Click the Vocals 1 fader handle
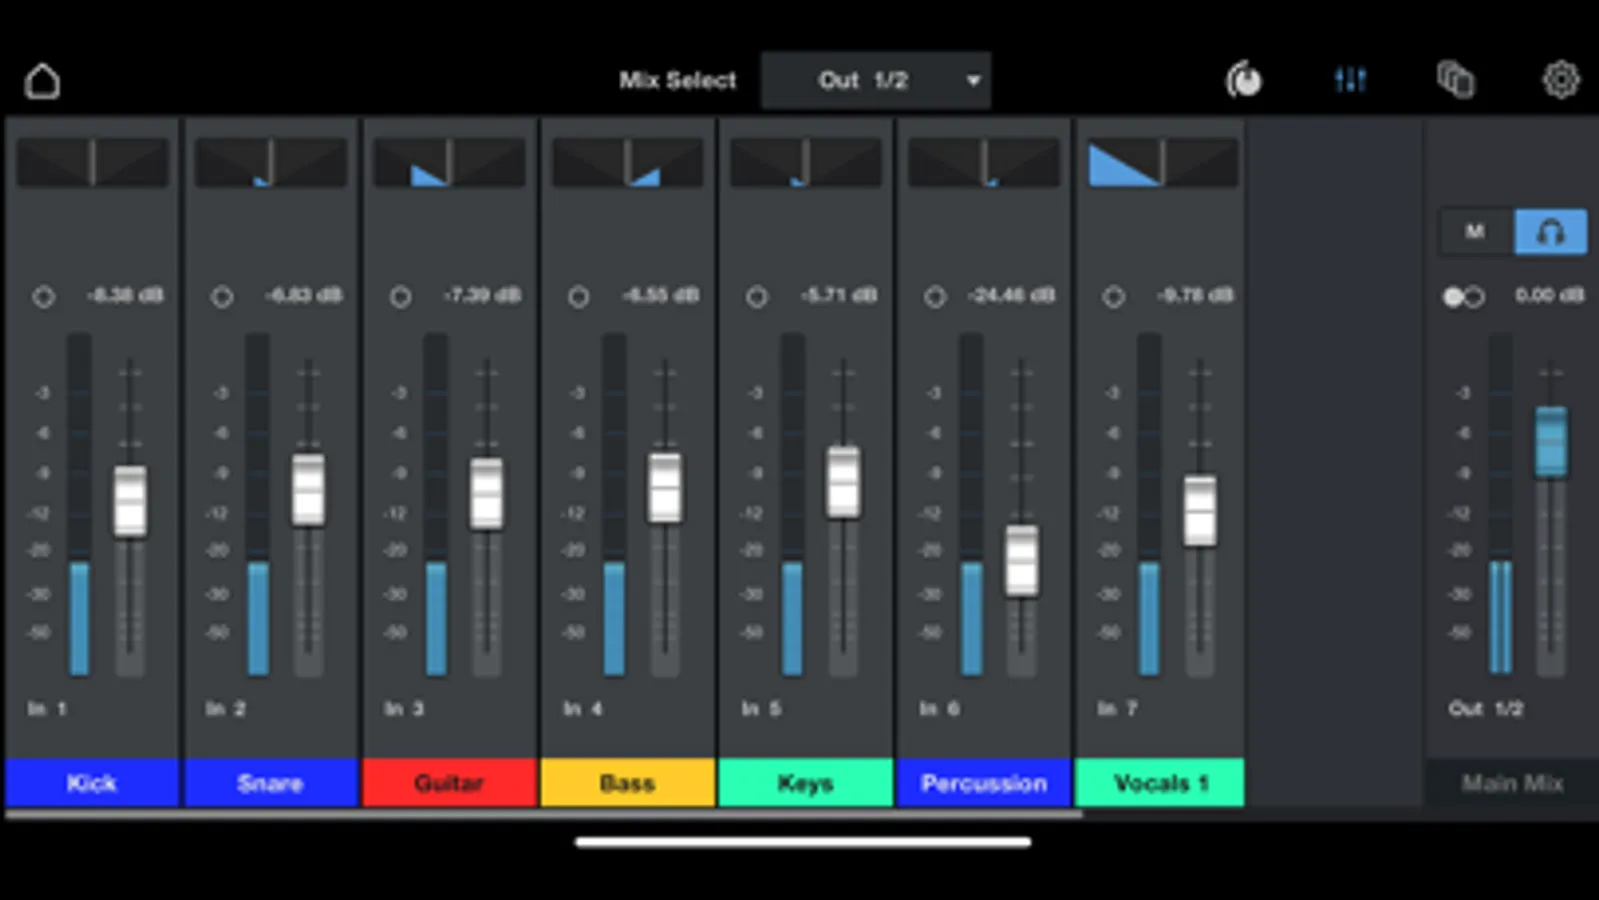This screenshot has height=900, width=1599. [x=1200, y=511]
